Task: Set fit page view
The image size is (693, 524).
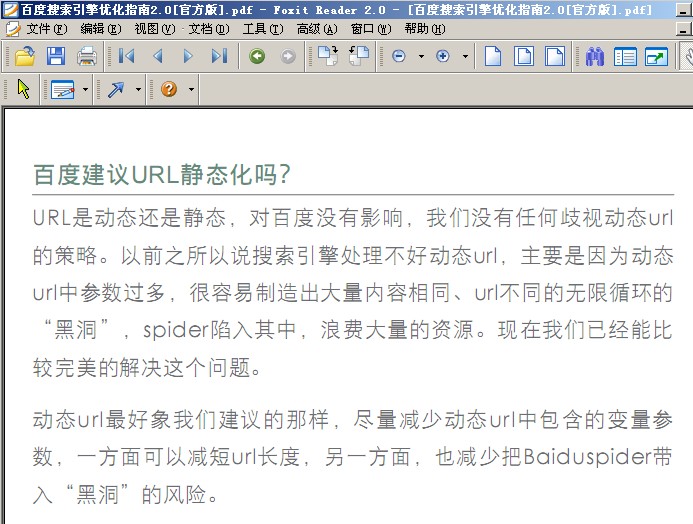Action: (524, 56)
